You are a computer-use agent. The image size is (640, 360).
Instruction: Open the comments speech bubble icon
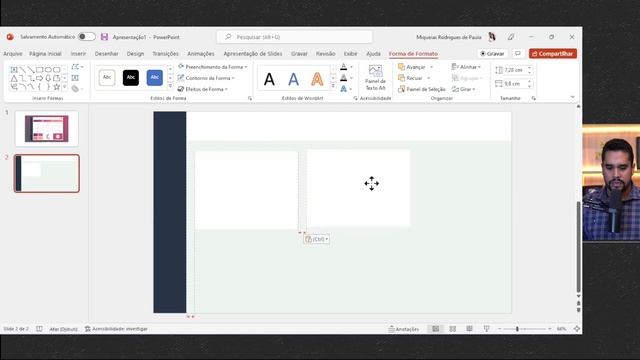tap(518, 53)
